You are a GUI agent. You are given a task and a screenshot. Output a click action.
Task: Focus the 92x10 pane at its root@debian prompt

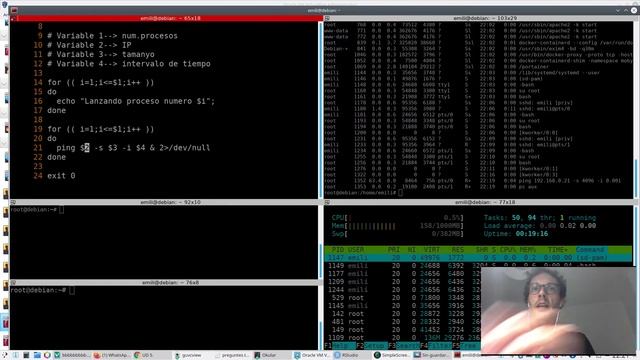(37, 210)
